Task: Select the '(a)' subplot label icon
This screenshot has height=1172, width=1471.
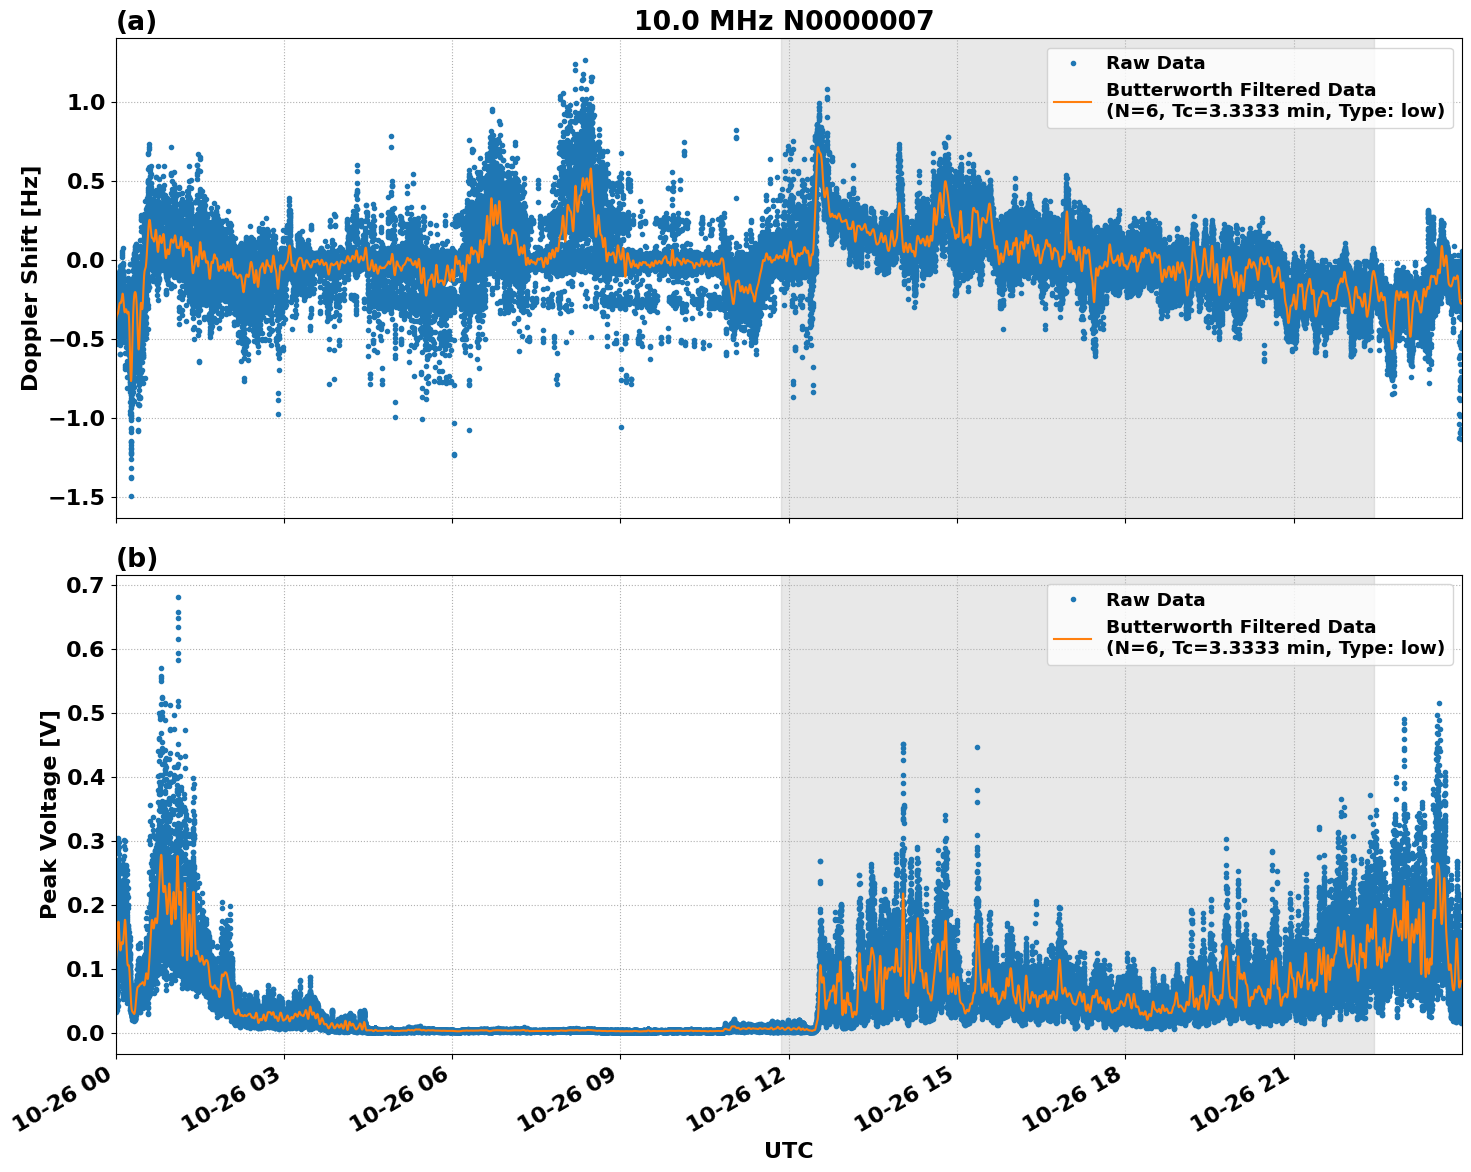Action: click(x=137, y=19)
